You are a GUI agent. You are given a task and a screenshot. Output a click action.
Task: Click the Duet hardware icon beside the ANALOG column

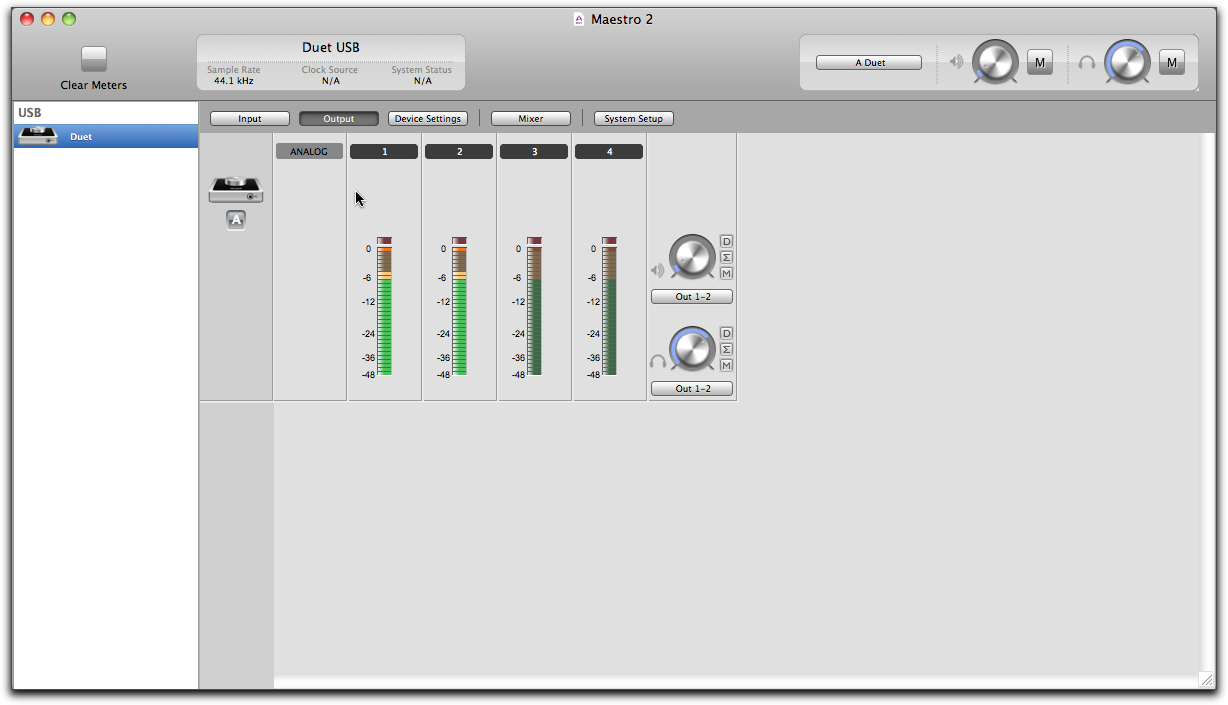[x=236, y=189]
